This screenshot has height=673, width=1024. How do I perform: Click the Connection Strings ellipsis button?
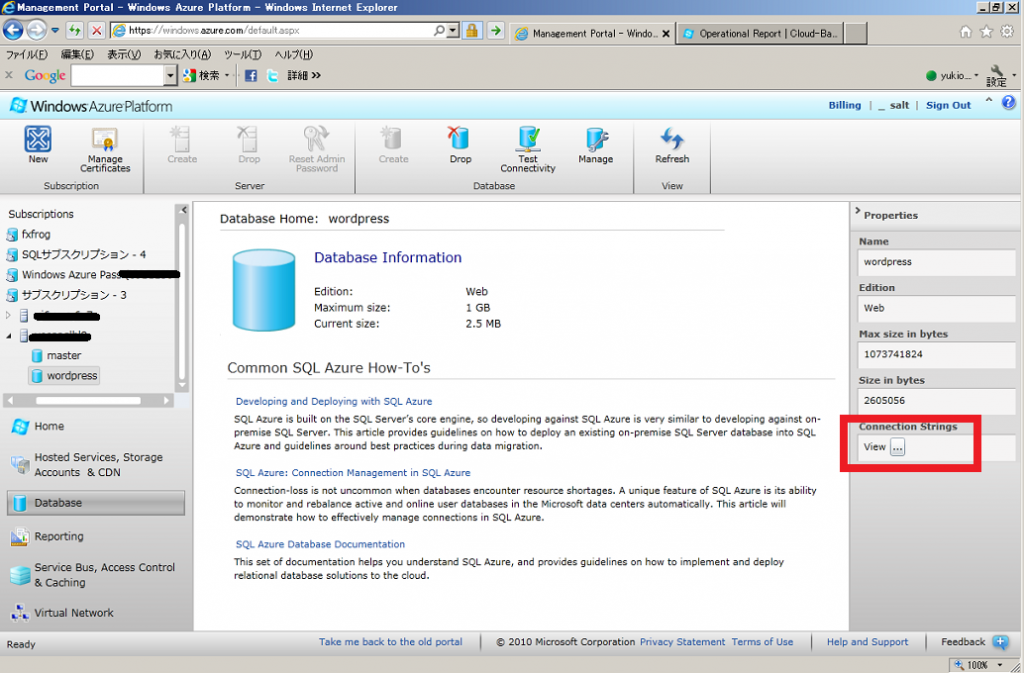pos(897,447)
